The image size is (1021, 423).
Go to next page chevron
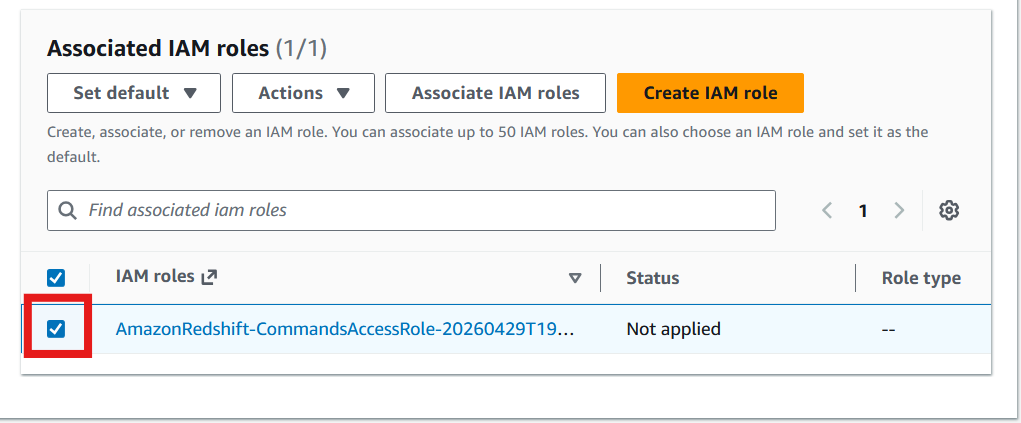tap(899, 210)
